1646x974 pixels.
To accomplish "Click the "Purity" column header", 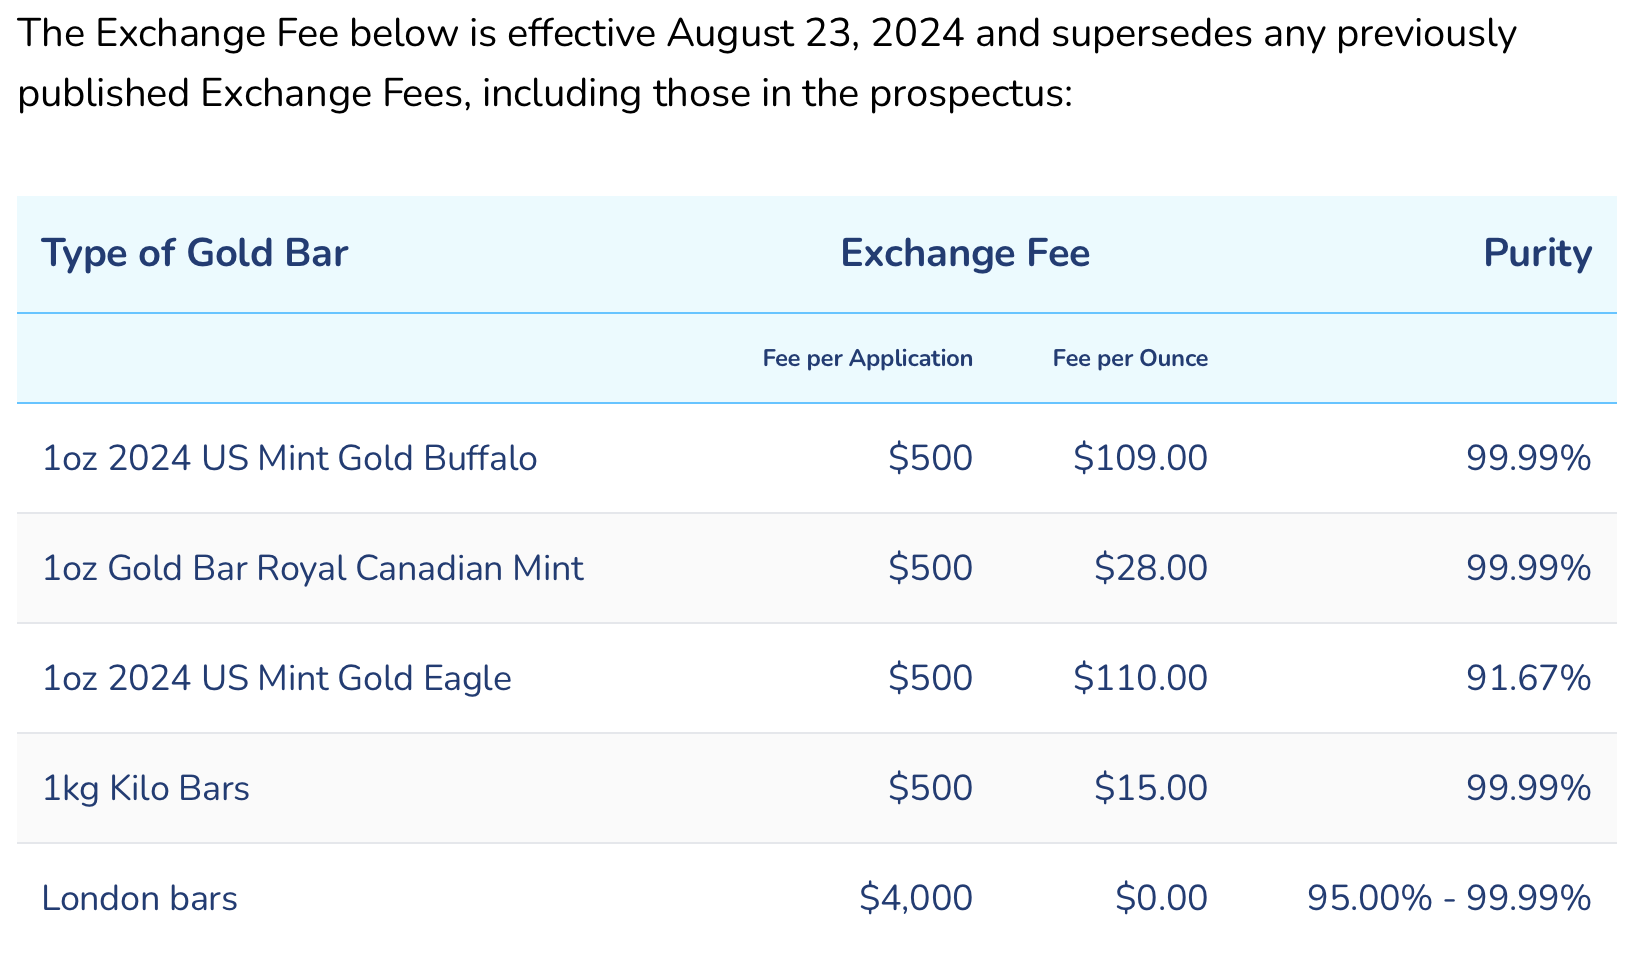I will point(1537,253).
